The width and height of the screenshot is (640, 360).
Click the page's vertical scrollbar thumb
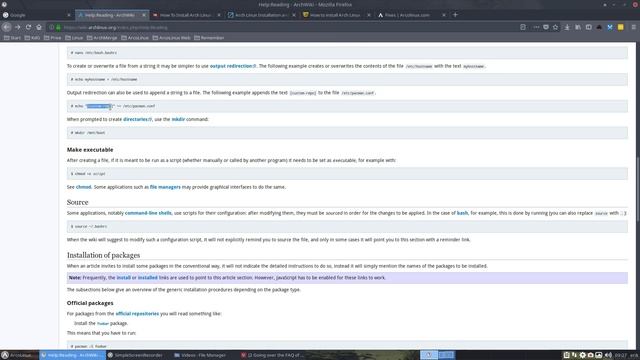638,189
